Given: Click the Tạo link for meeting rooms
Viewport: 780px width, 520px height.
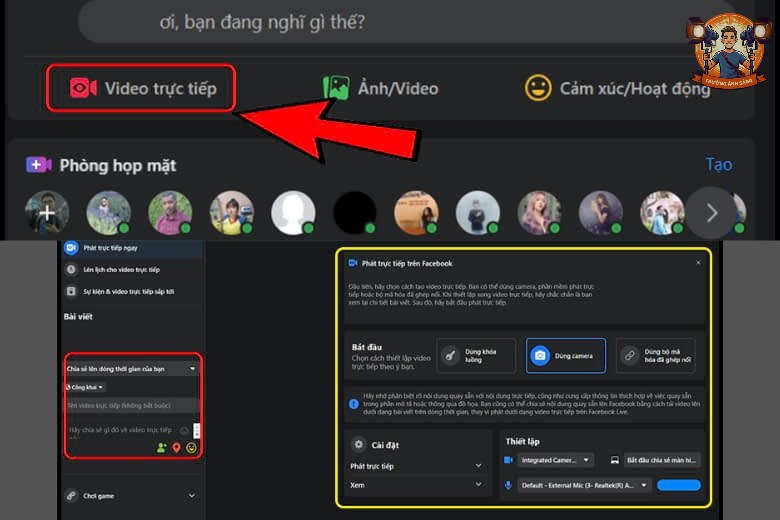Looking at the screenshot, I should (719, 165).
